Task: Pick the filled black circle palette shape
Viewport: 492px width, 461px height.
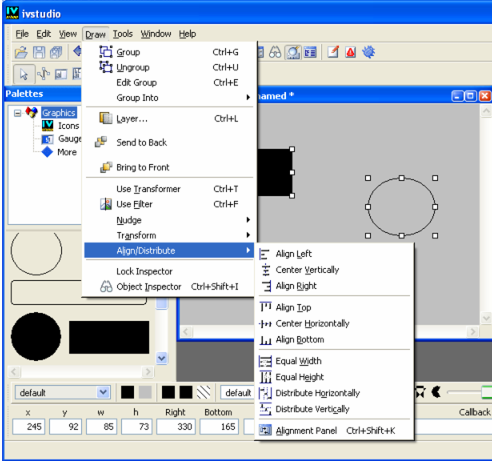Action: [36, 336]
